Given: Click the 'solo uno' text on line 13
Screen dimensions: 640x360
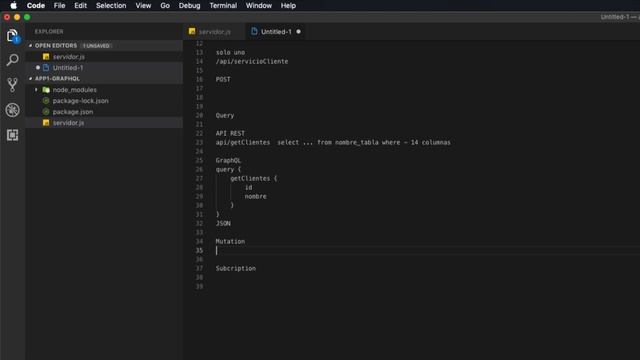Looking at the screenshot, I should [x=230, y=52].
